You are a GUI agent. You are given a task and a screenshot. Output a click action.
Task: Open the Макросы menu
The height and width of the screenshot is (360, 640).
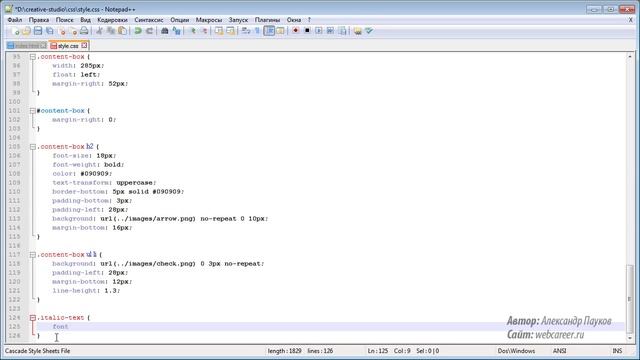click(209, 20)
